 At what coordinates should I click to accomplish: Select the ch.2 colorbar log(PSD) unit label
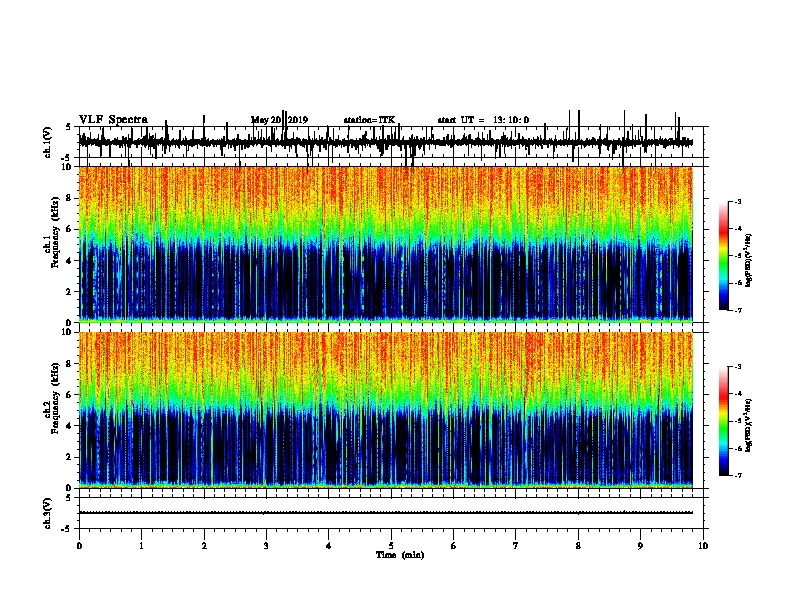coord(749,426)
